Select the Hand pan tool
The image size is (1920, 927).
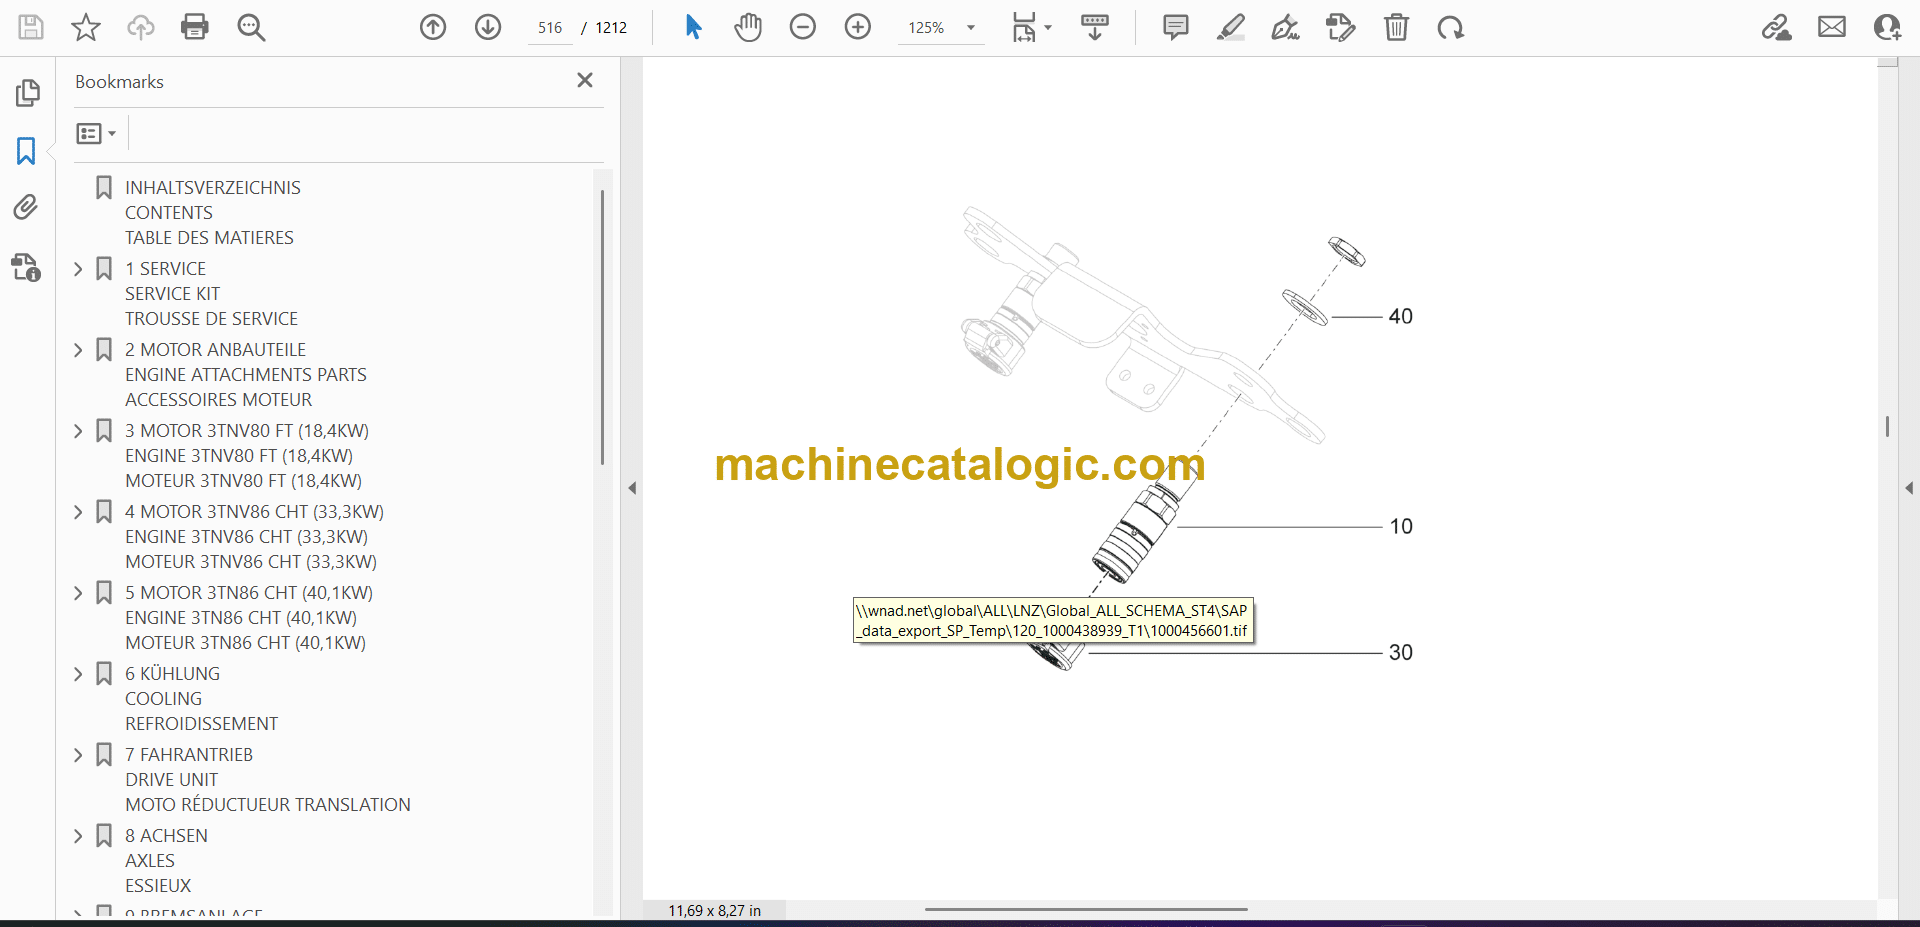coord(747,27)
